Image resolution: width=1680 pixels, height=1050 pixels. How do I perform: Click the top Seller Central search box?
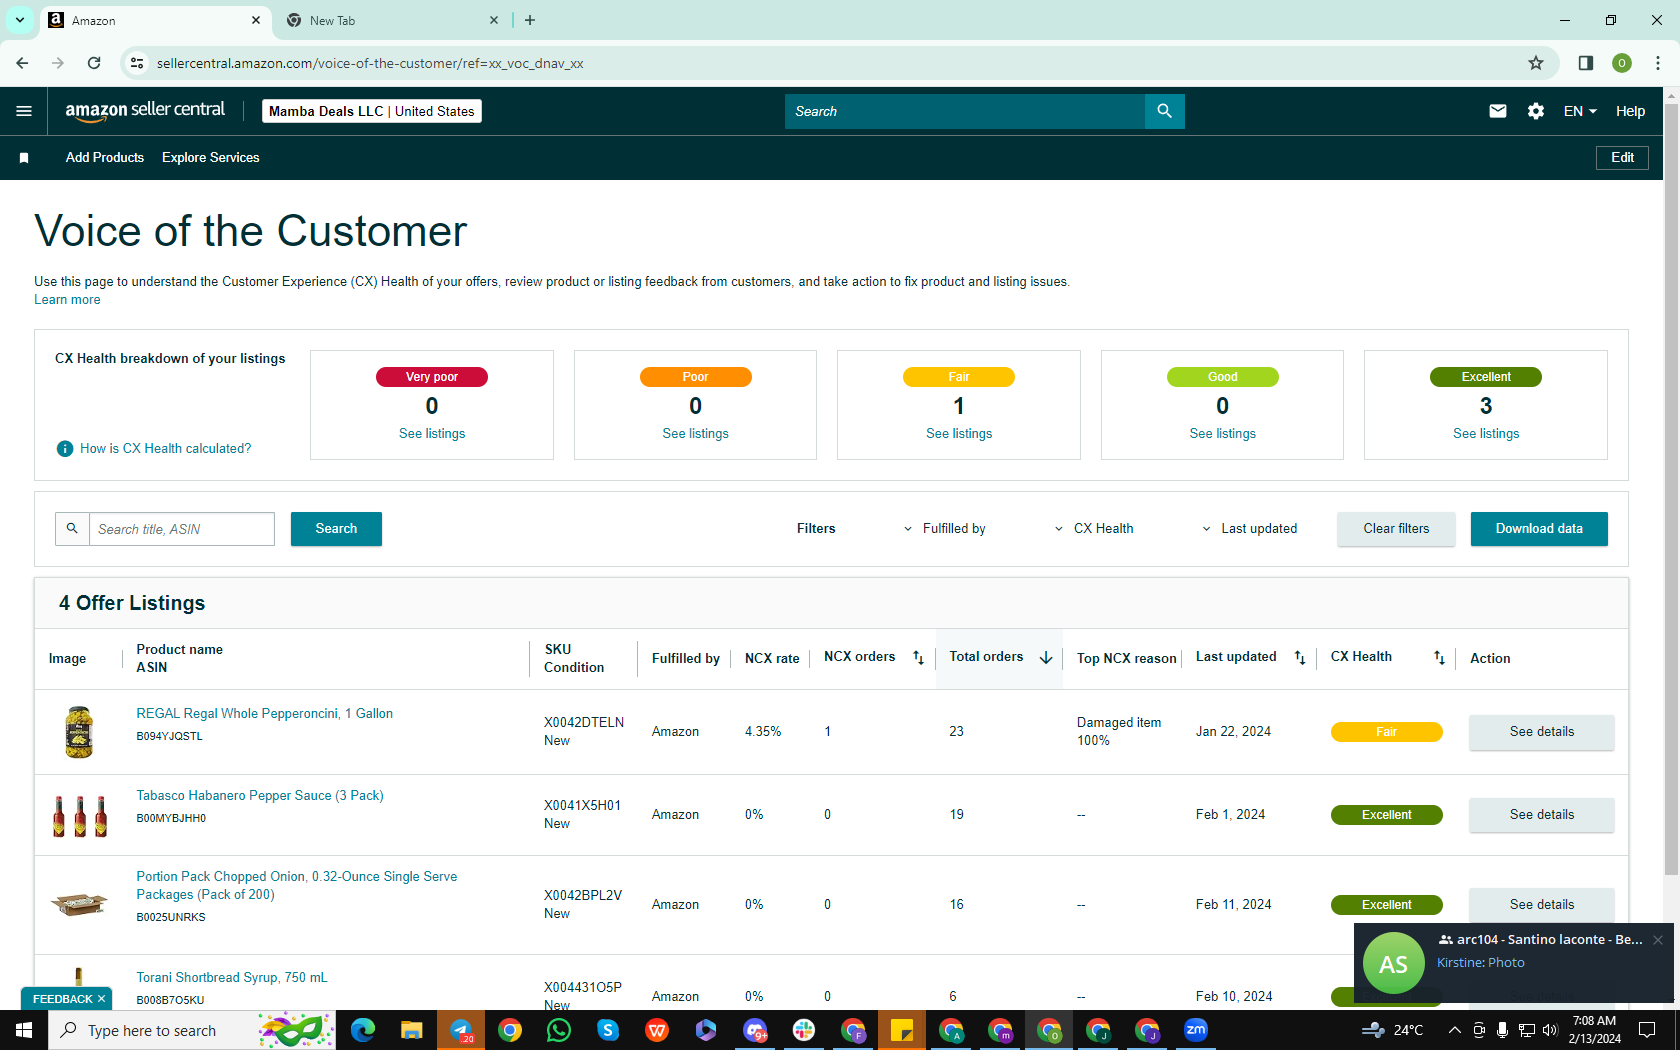click(965, 111)
